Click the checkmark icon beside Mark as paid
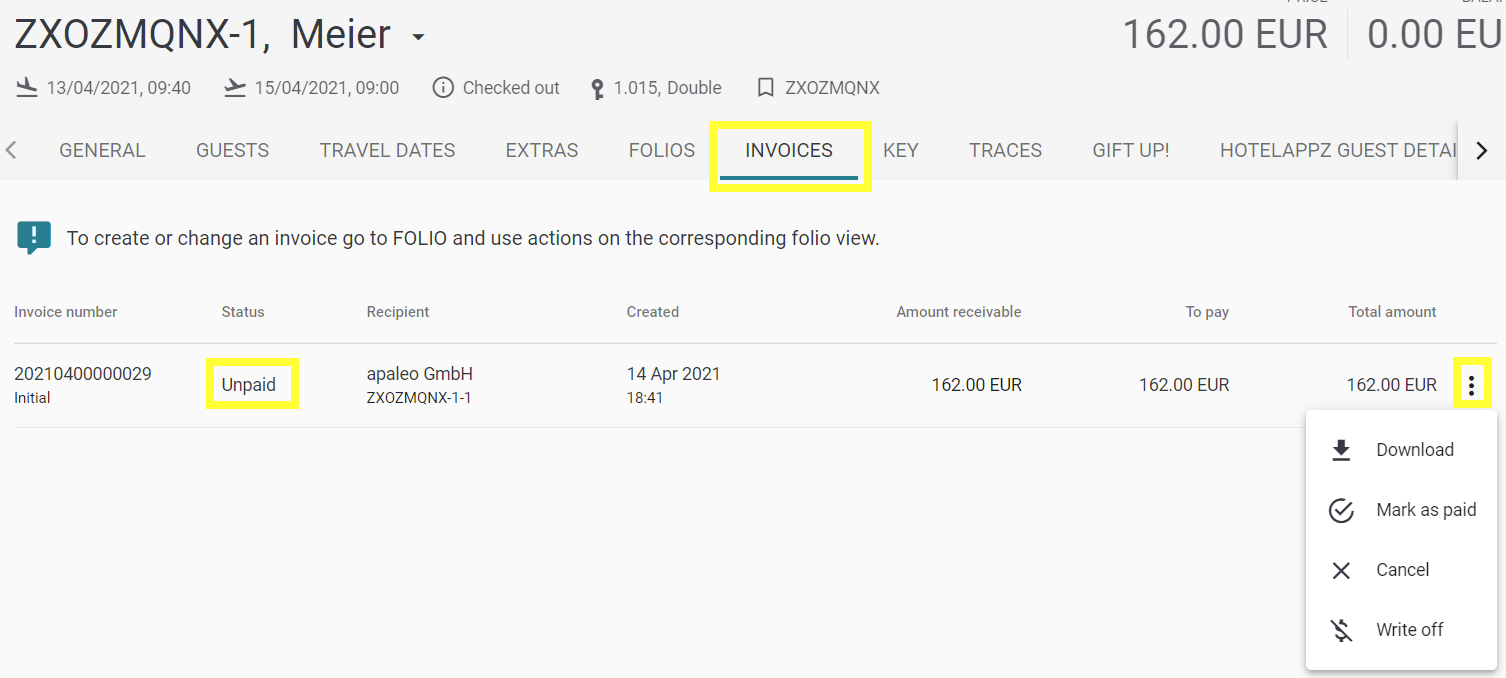This screenshot has width=1506, height=678. click(1340, 510)
